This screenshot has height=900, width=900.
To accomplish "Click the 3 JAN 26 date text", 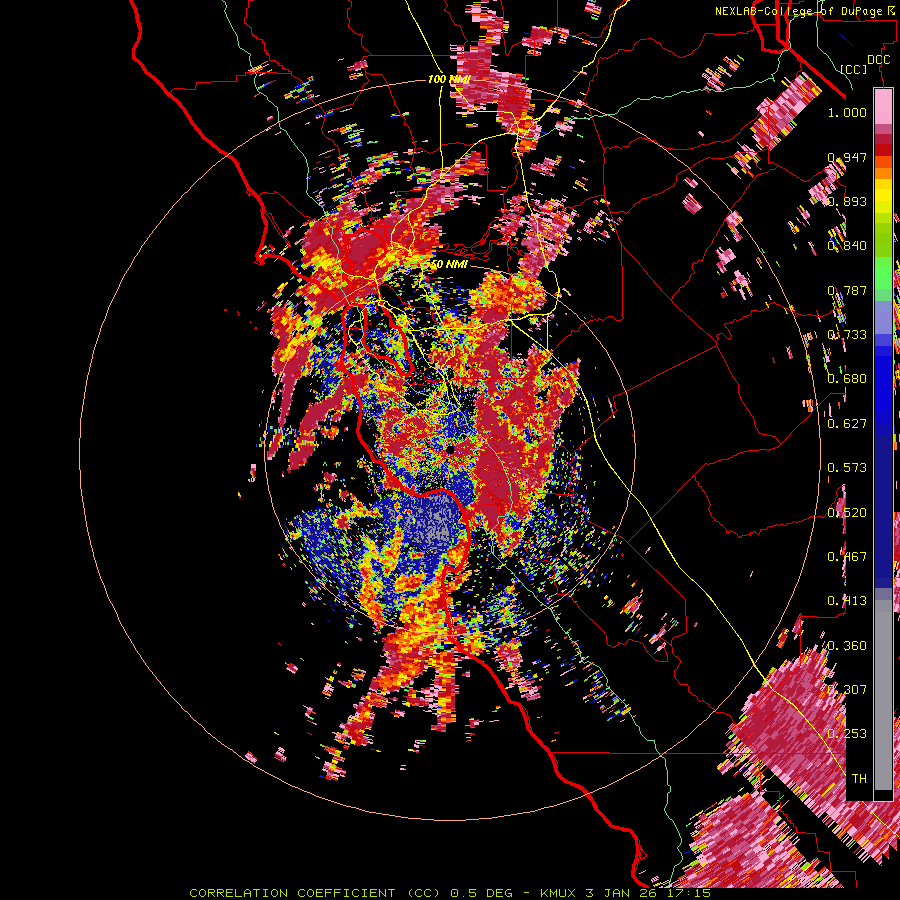I will pos(621,893).
